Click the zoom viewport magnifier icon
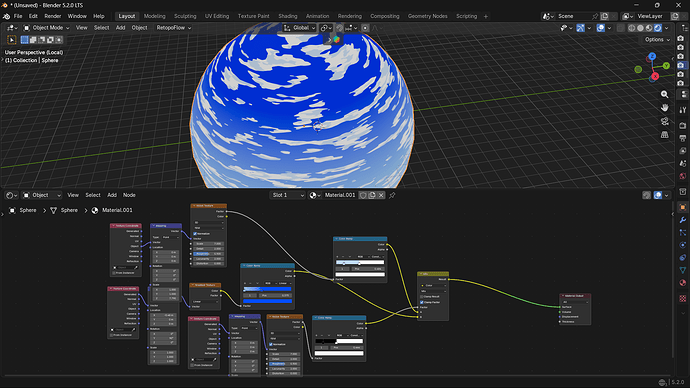This screenshot has width=690, height=388. [x=664, y=94]
